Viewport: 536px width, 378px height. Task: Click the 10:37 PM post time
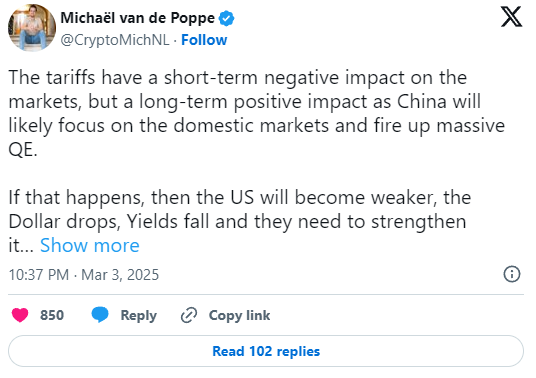coord(39,275)
